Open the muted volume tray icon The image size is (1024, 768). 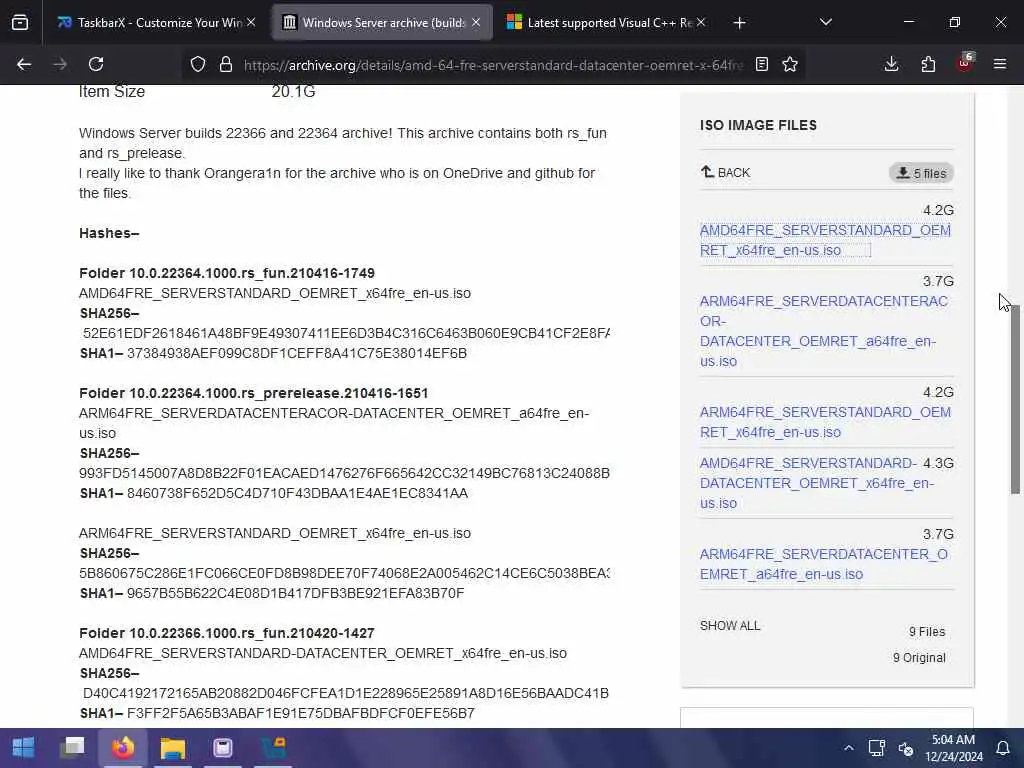click(x=906, y=748)
